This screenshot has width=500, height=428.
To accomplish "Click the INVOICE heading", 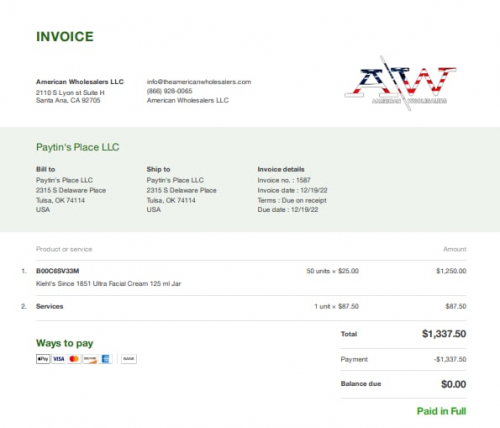I will [x=65, y=37].
